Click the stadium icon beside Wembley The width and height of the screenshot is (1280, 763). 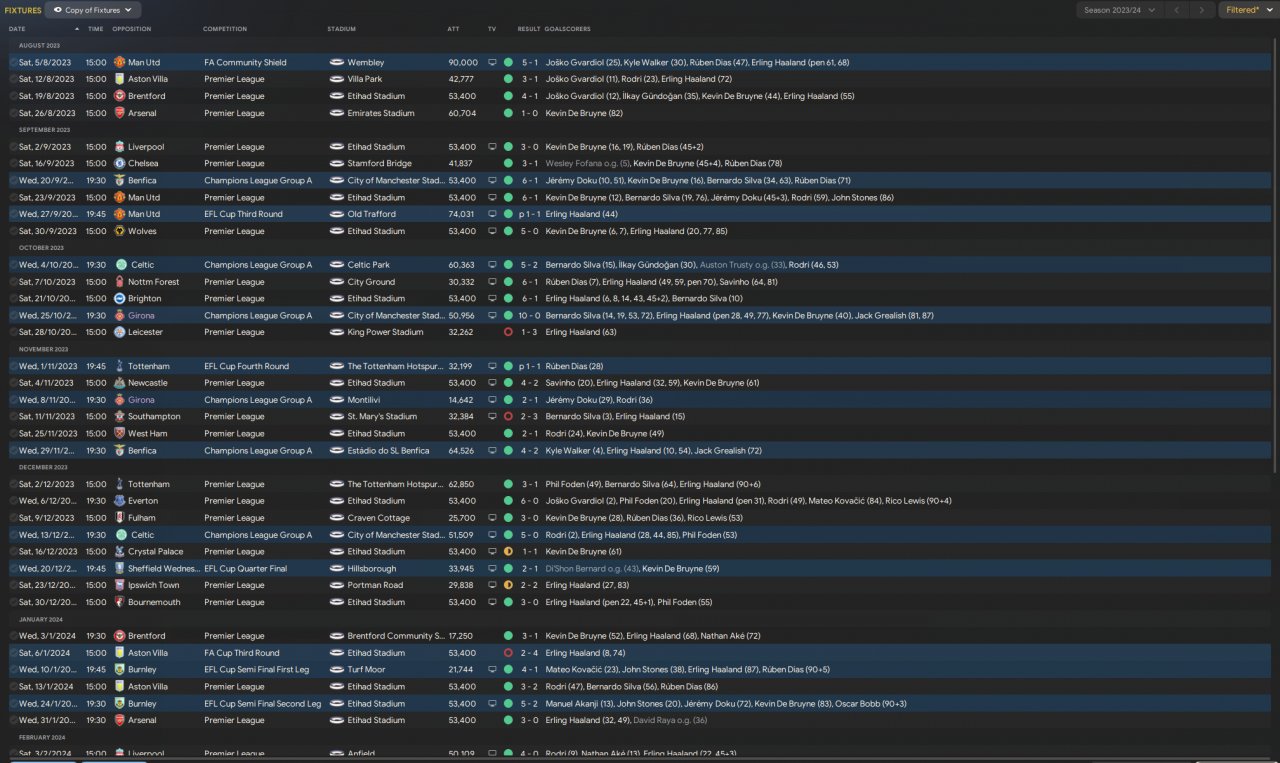pos(337,62)
